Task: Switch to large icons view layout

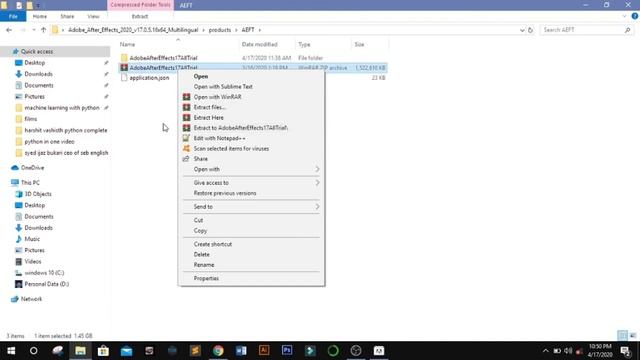Action: [x=633, y=336]
